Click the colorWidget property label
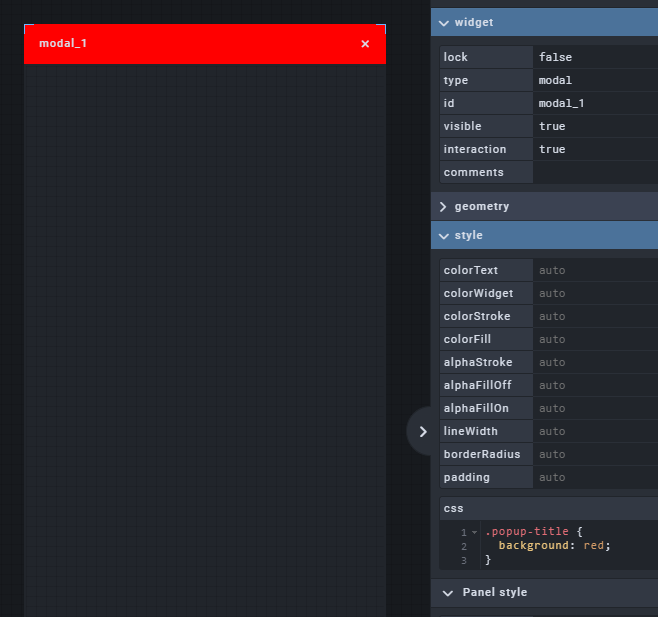Image resolution: width=658 pixels, height=617 pixels. point(486,293)
